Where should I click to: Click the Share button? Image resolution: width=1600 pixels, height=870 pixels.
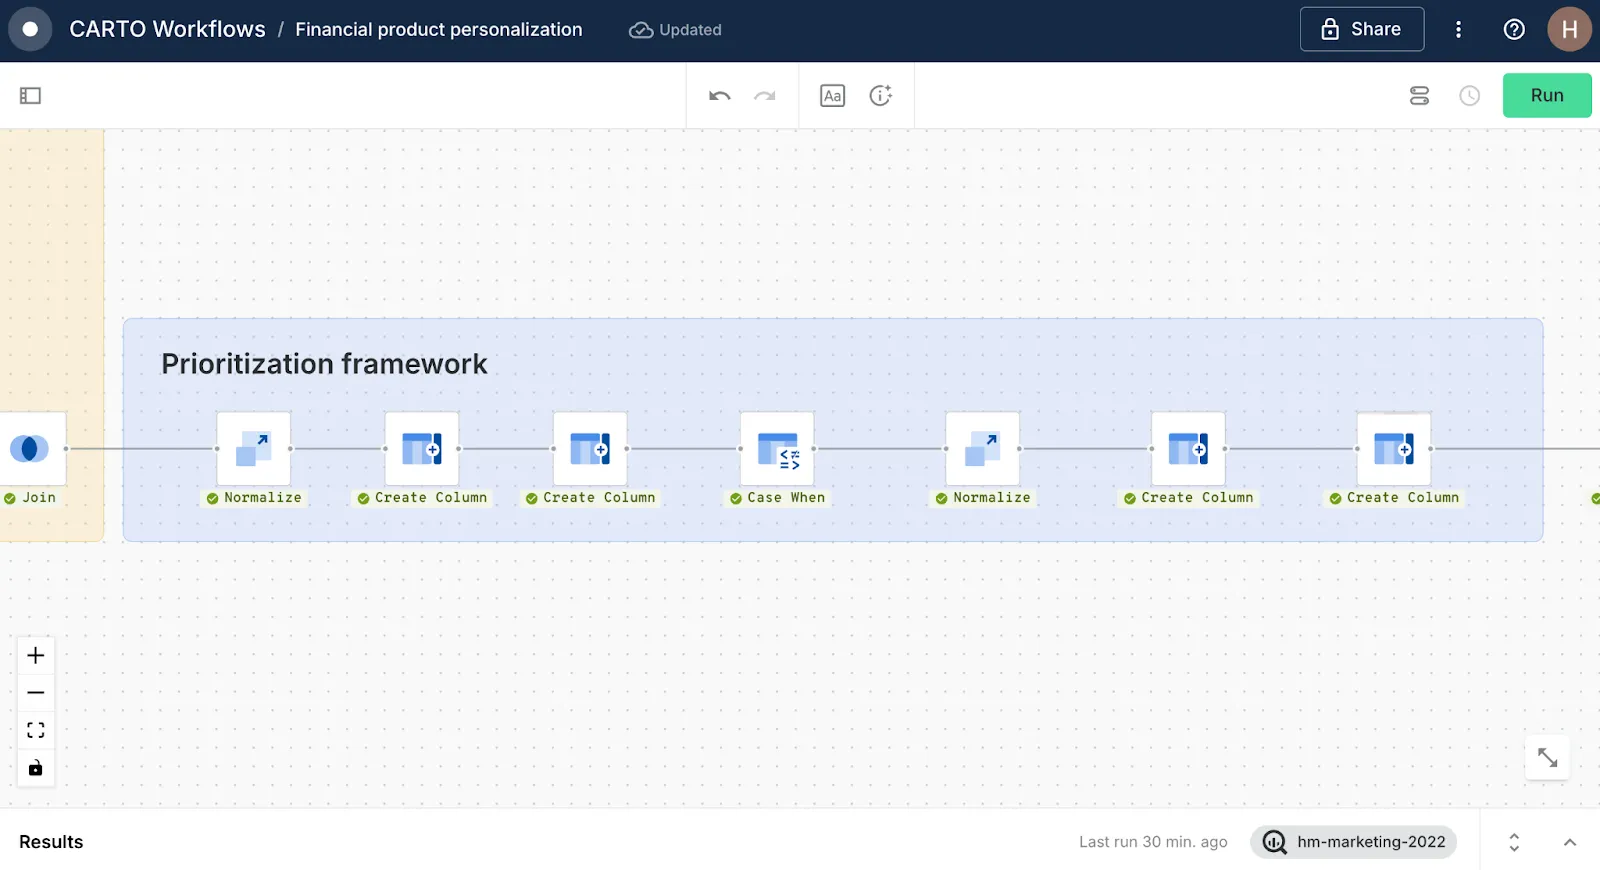1361,29
